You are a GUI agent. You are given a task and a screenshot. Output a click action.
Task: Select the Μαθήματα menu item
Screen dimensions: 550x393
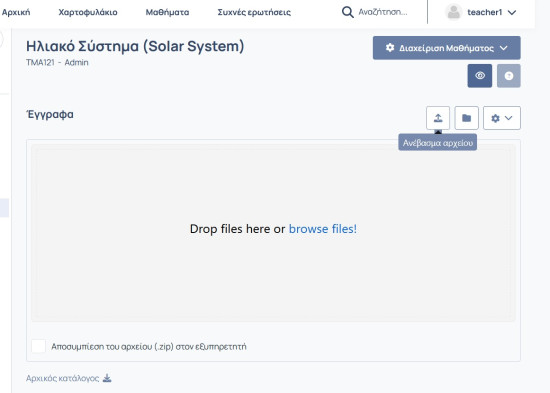click(x=167, y=12)
